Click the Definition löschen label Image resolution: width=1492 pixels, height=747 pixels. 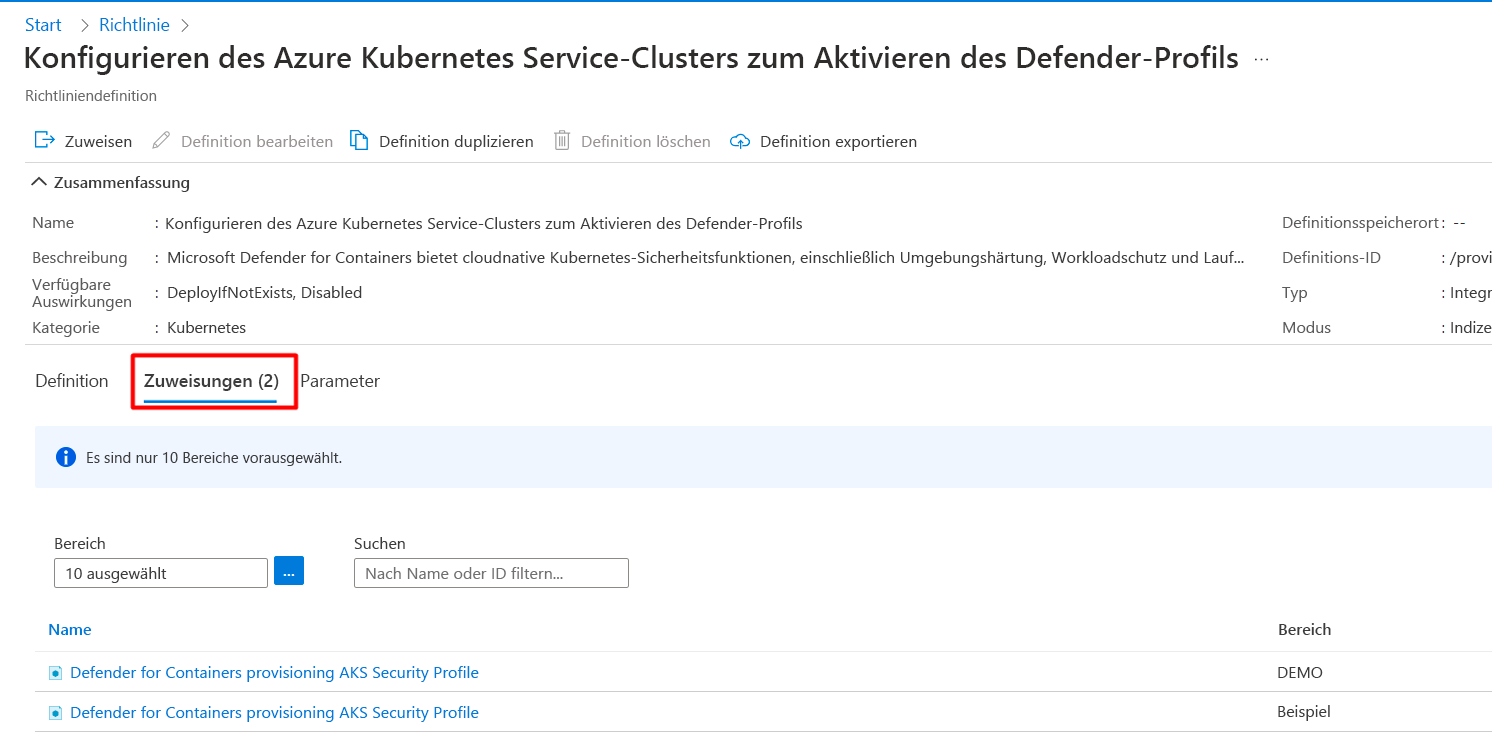click(646, 142)
